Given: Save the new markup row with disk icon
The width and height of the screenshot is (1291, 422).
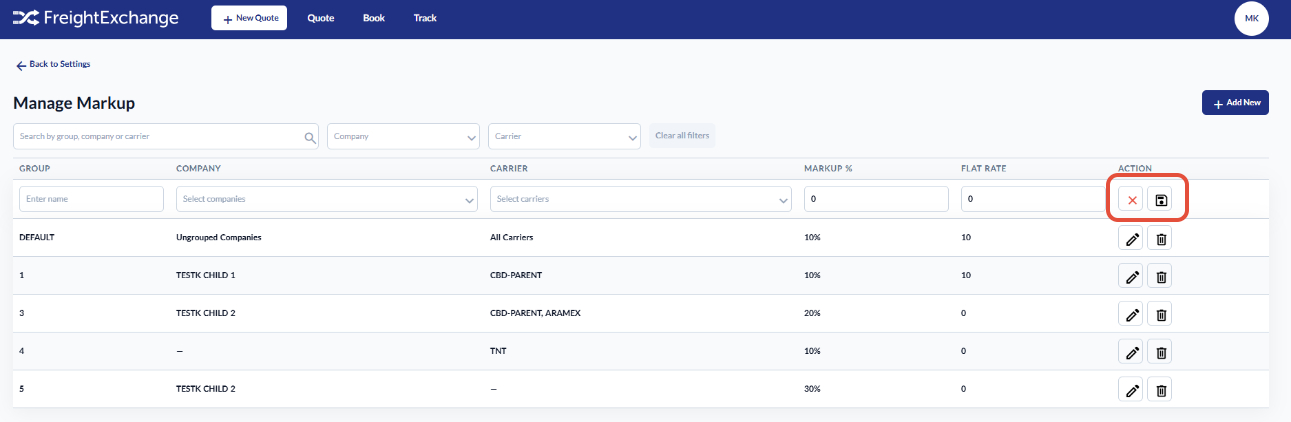Looking at the screenshot, I should click(1160, 200).
